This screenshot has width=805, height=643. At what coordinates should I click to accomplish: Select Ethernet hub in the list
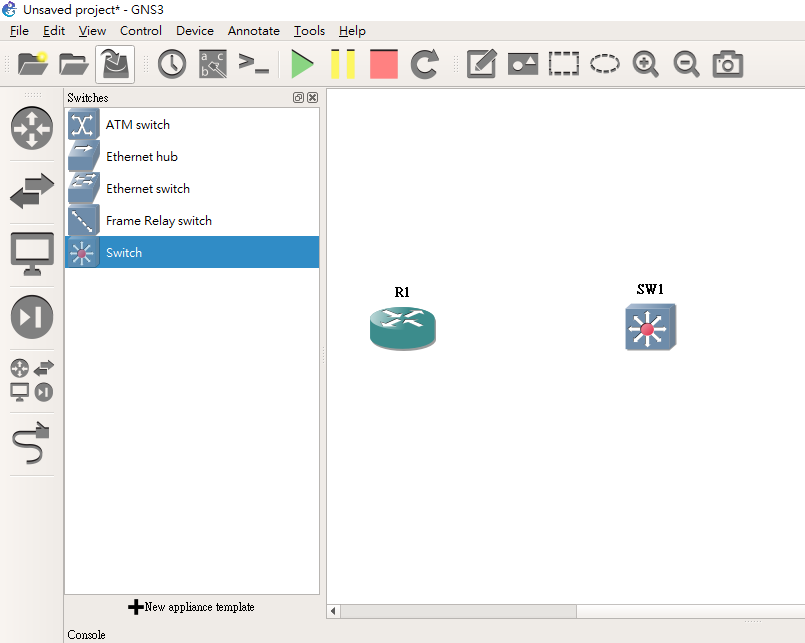point(192,156)
